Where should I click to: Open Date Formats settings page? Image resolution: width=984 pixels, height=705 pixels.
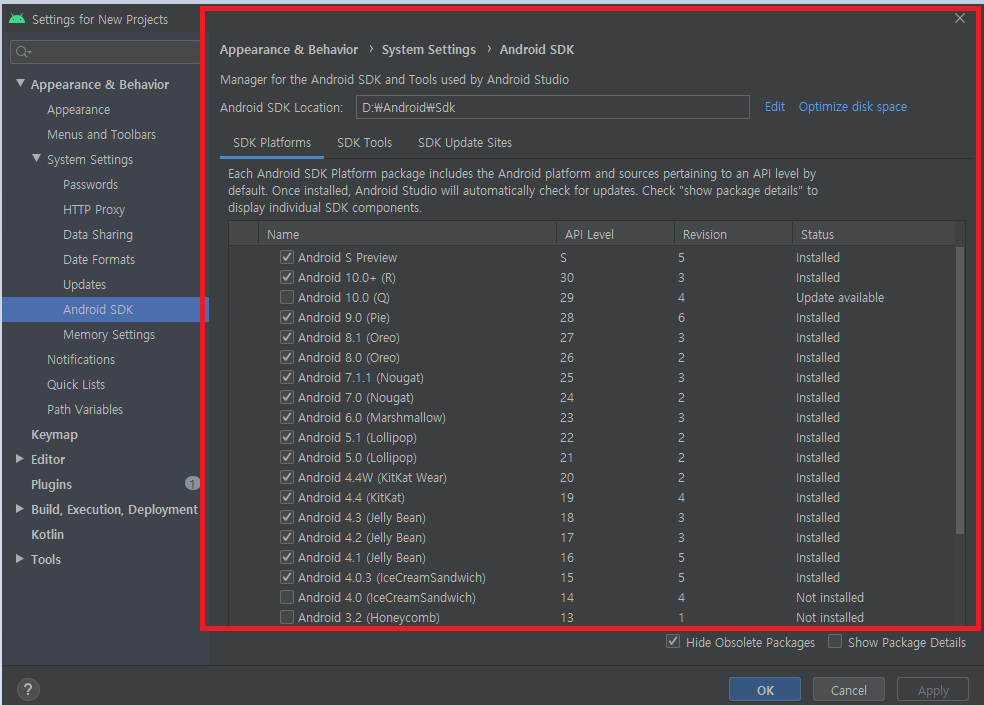coord(99,259)
